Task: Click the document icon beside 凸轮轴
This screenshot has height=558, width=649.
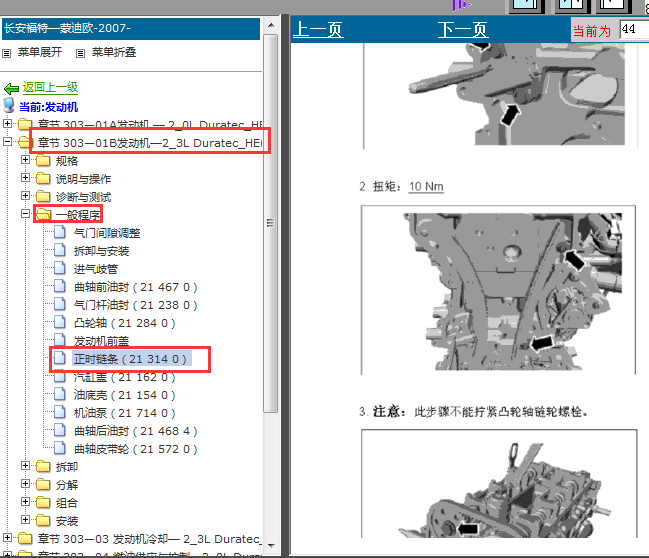Action: (x=60, y=322)
